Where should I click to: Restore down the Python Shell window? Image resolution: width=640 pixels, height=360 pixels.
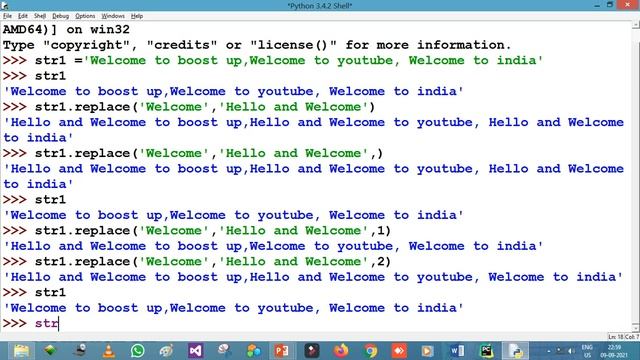(609, 5)
